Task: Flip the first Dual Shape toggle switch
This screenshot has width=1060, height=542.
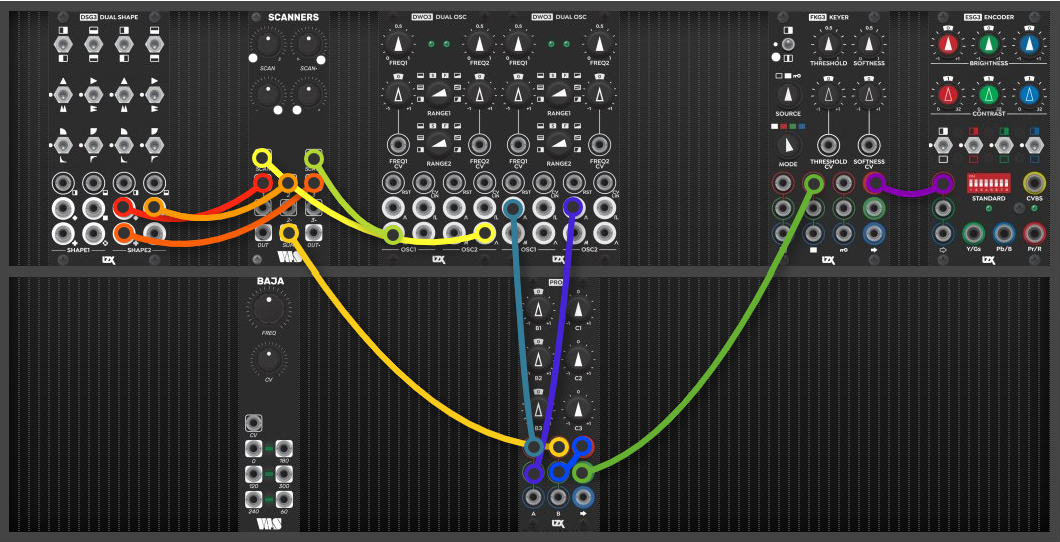Action: [63, 45]
